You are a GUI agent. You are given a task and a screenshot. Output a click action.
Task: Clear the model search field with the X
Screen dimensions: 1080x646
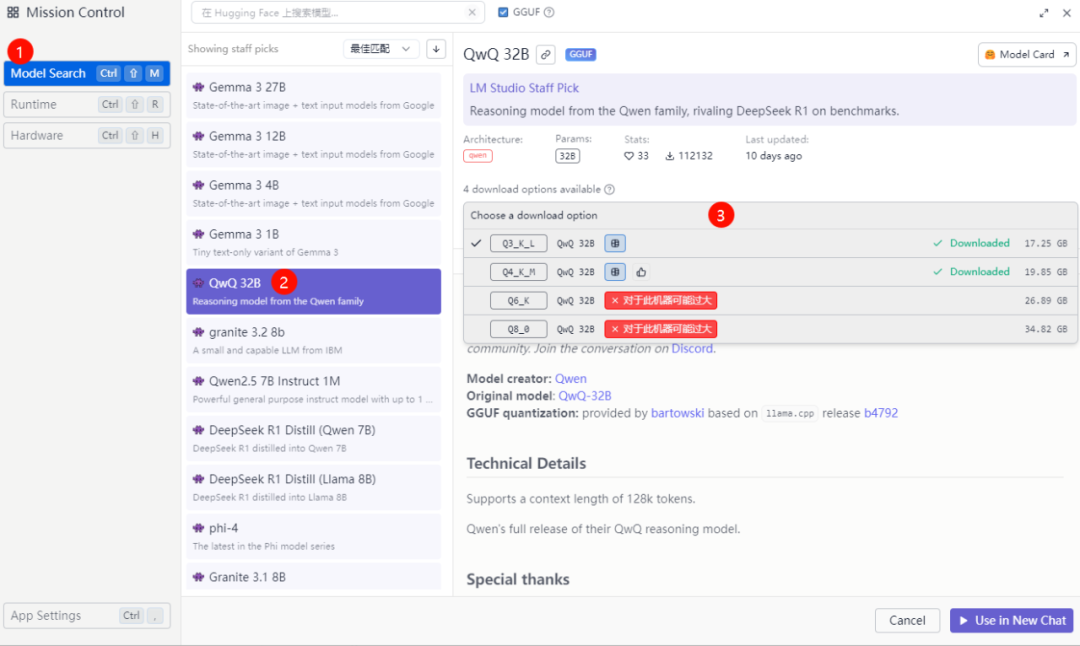click(x=472, y=12)
